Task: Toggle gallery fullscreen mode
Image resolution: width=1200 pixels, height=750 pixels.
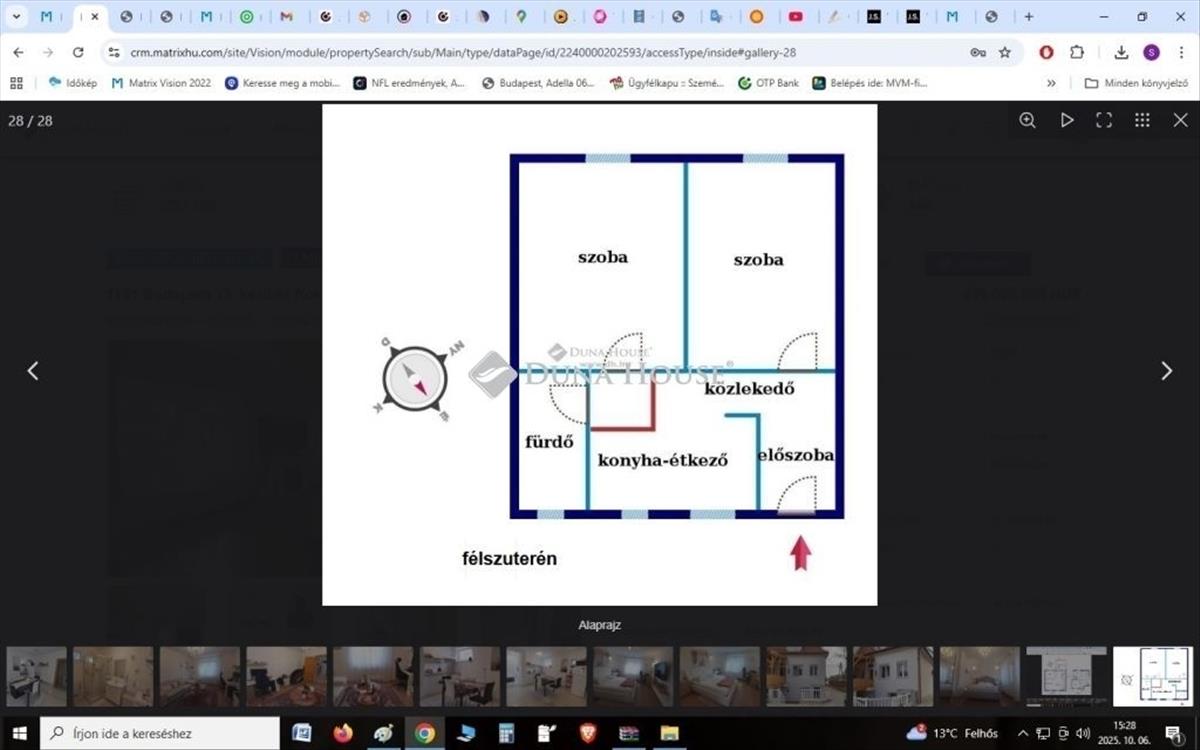Action: tap(1104, 120)
